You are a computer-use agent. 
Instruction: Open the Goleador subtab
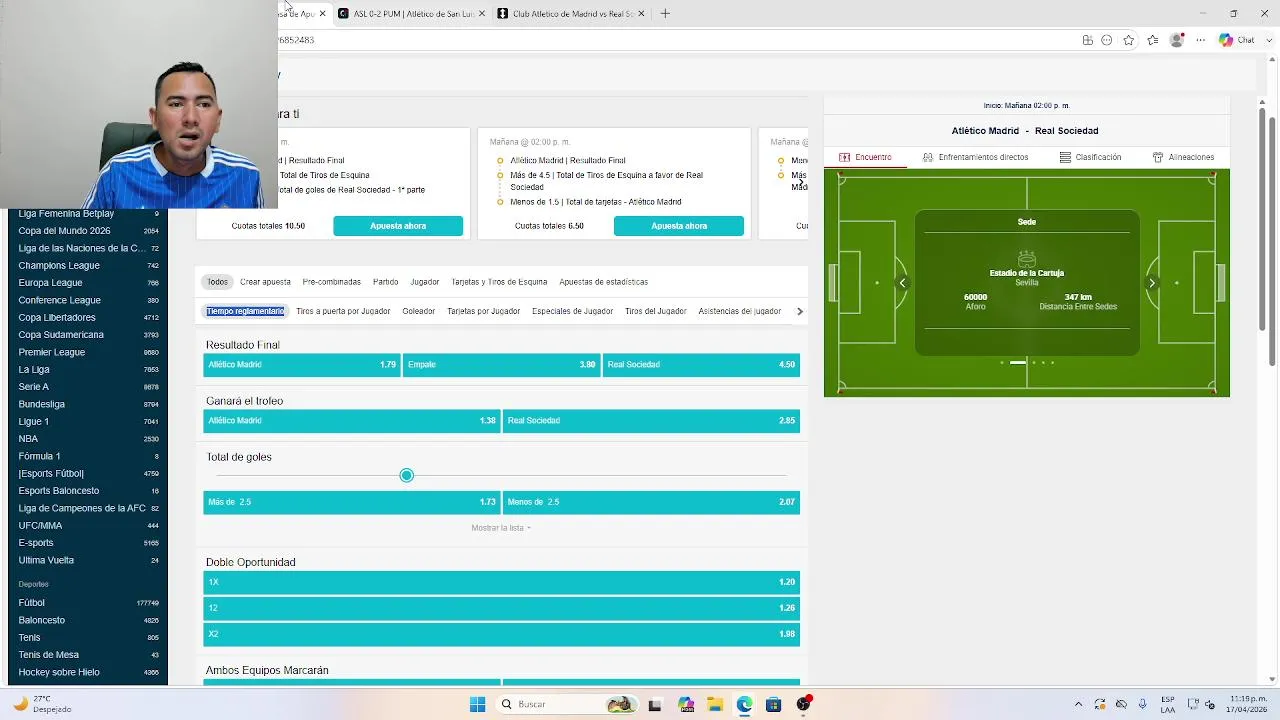pos(418,311)
